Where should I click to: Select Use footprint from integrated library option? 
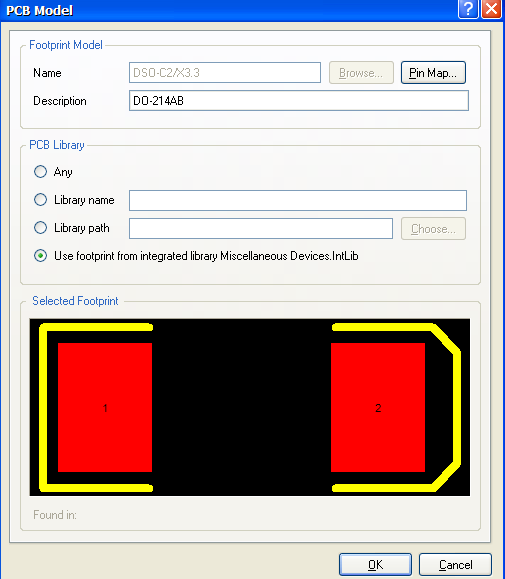tap(40, 256)
